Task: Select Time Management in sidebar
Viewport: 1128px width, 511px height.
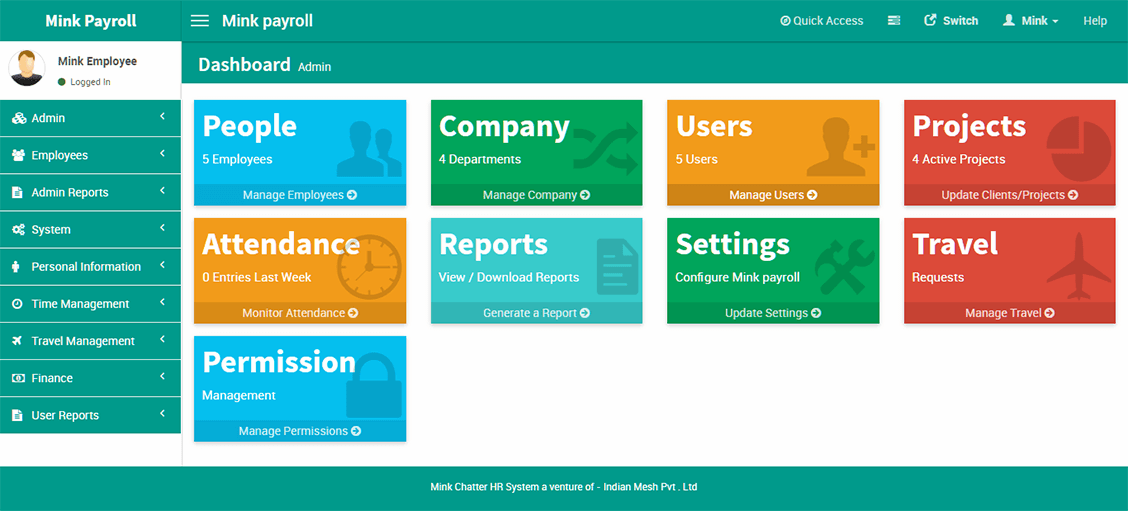Action: (x=91, y=304)
